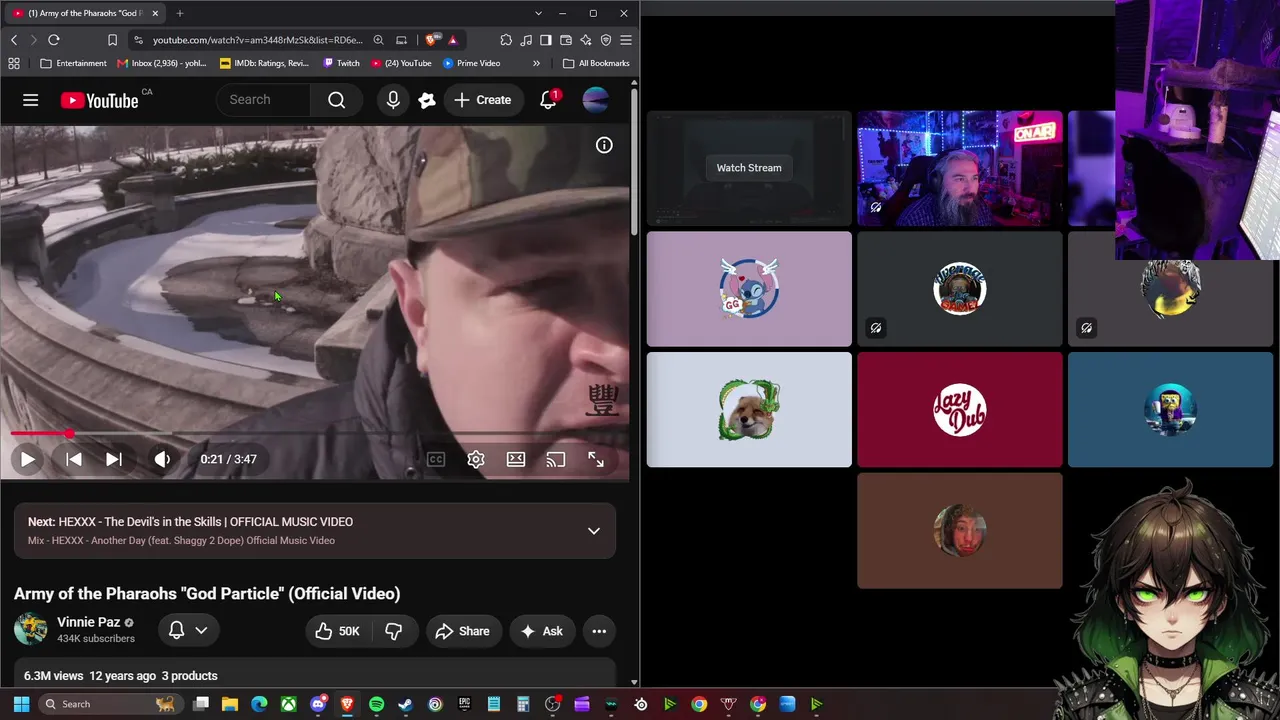Open the Twitch bookmark

tap(341, 63)
